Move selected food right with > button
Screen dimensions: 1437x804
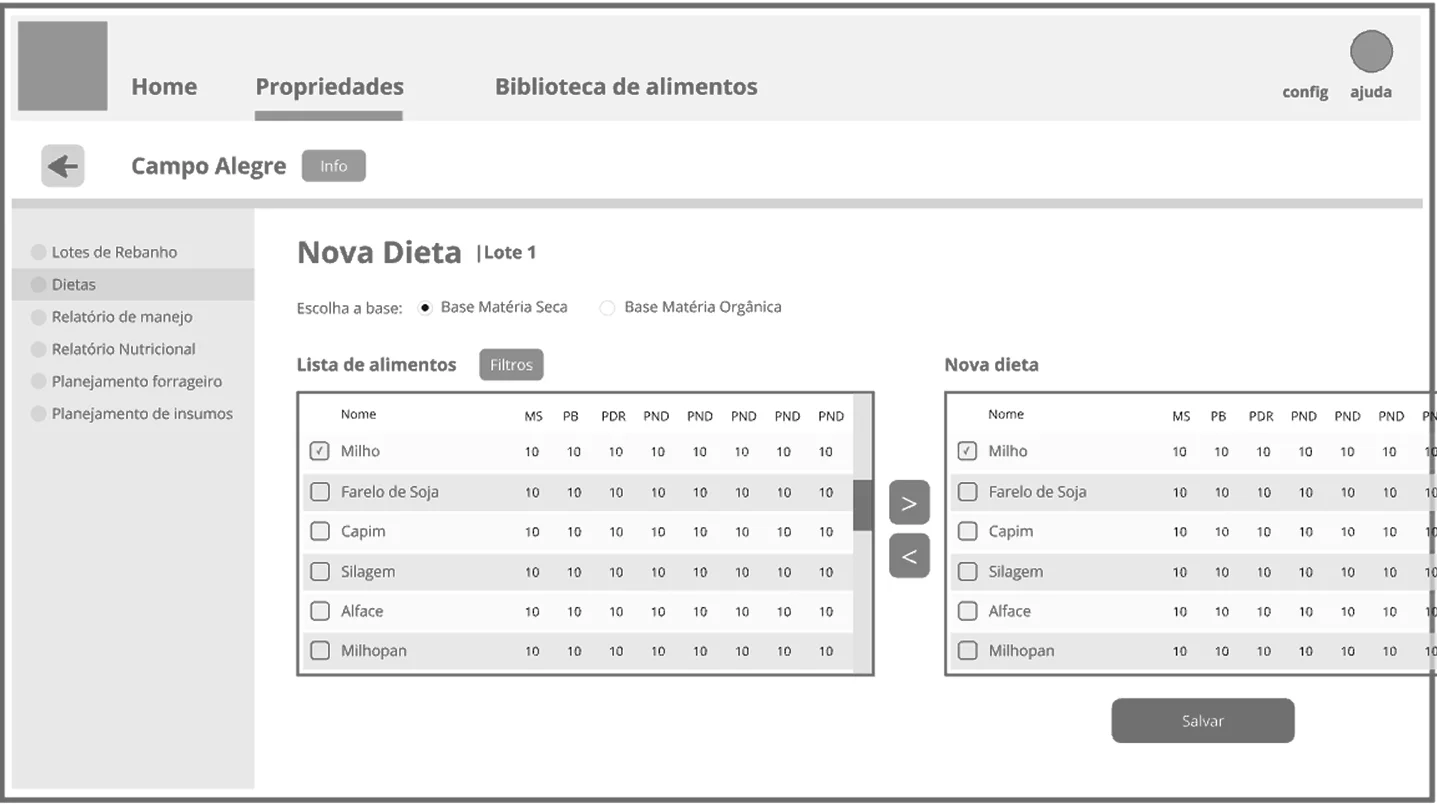[x=909, y=503]
